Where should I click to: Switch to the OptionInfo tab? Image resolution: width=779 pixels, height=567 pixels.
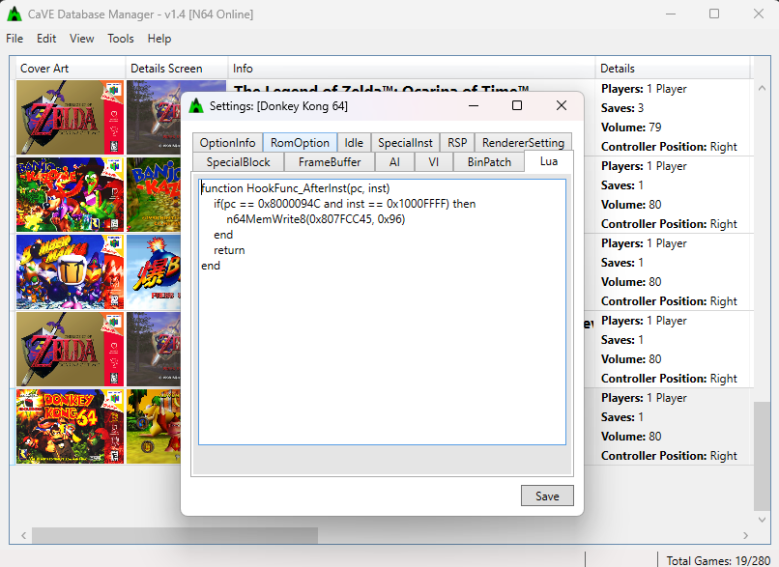pyautogui.click(x=228, y=143)
